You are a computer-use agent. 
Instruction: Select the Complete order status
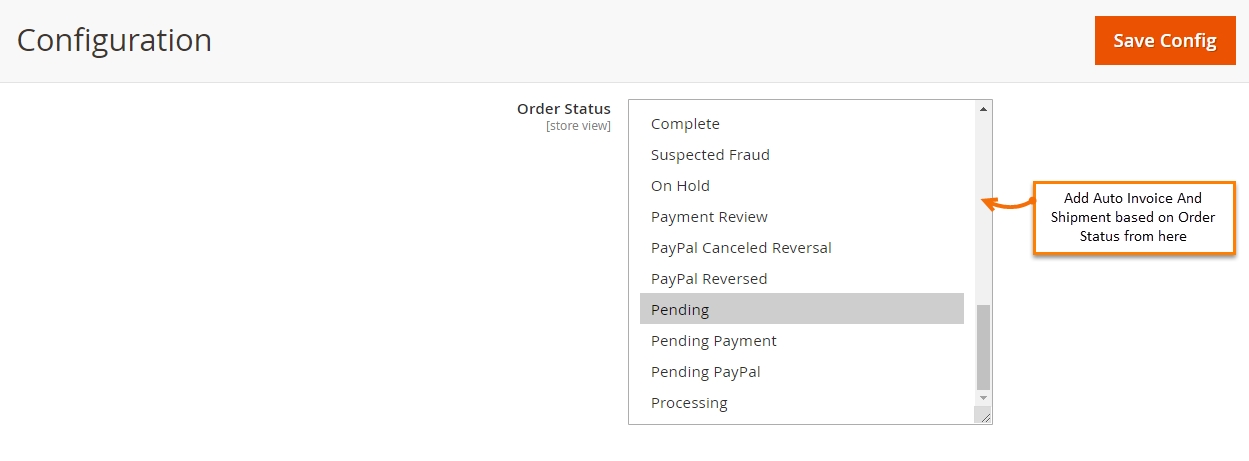point(685,124)
